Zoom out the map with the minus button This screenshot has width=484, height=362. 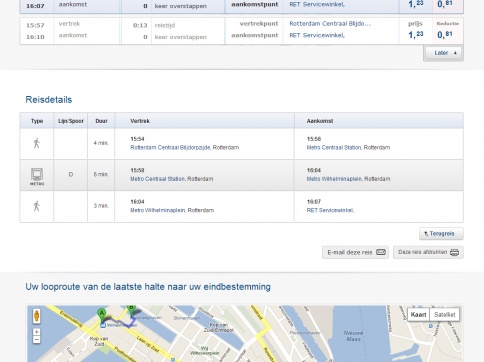point(37,340)
